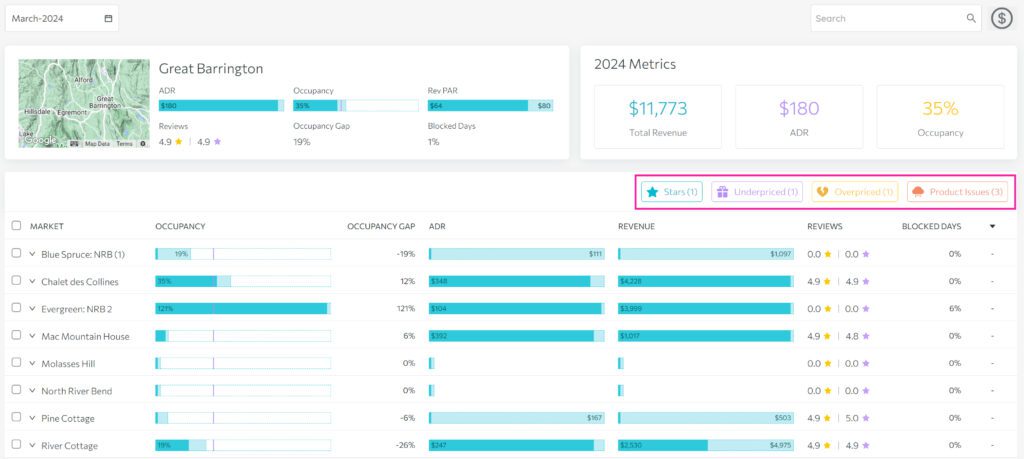The image size is (1024, 459).
Task: Check the Blue Spruce: NRB (1) row checkbox
Action: point(16,253)
